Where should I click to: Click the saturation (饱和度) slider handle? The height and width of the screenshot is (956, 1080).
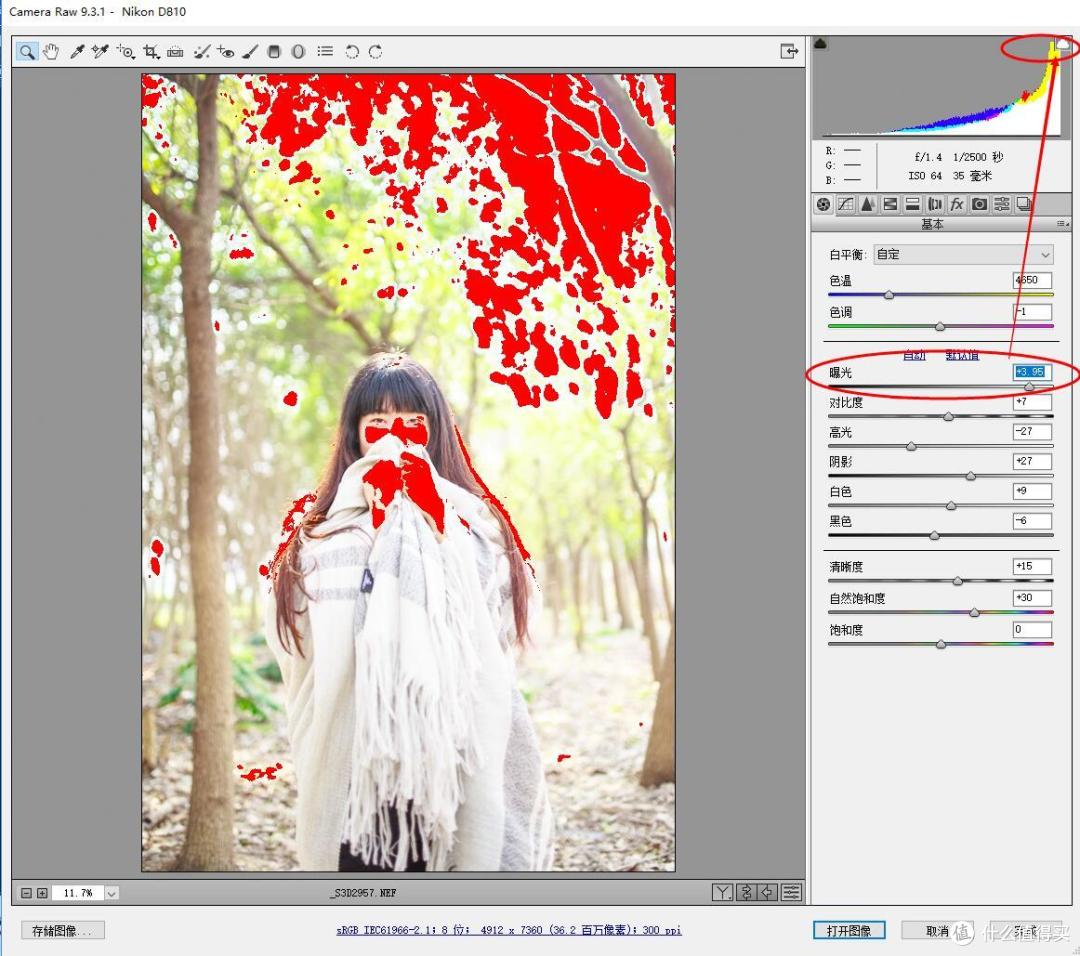[x=941, y=644]
